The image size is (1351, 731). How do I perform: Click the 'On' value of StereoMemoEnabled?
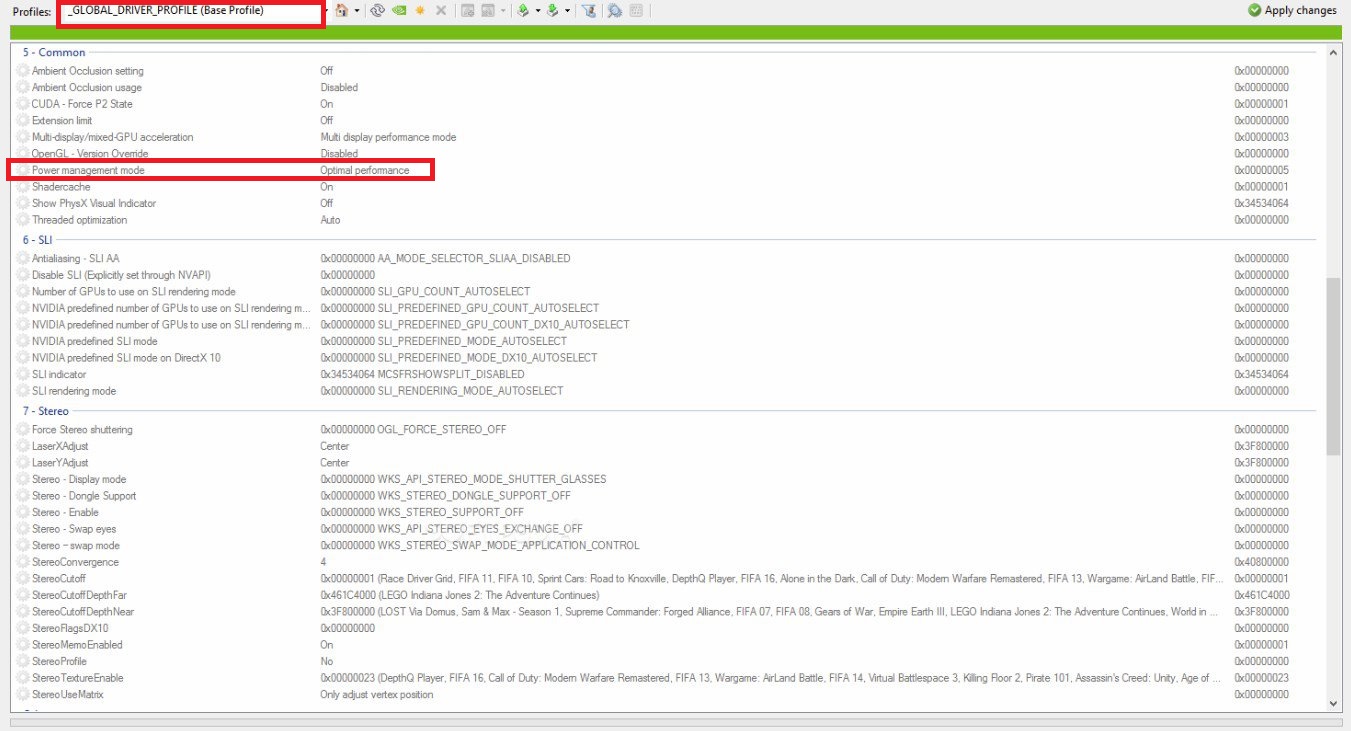point(327,645)
